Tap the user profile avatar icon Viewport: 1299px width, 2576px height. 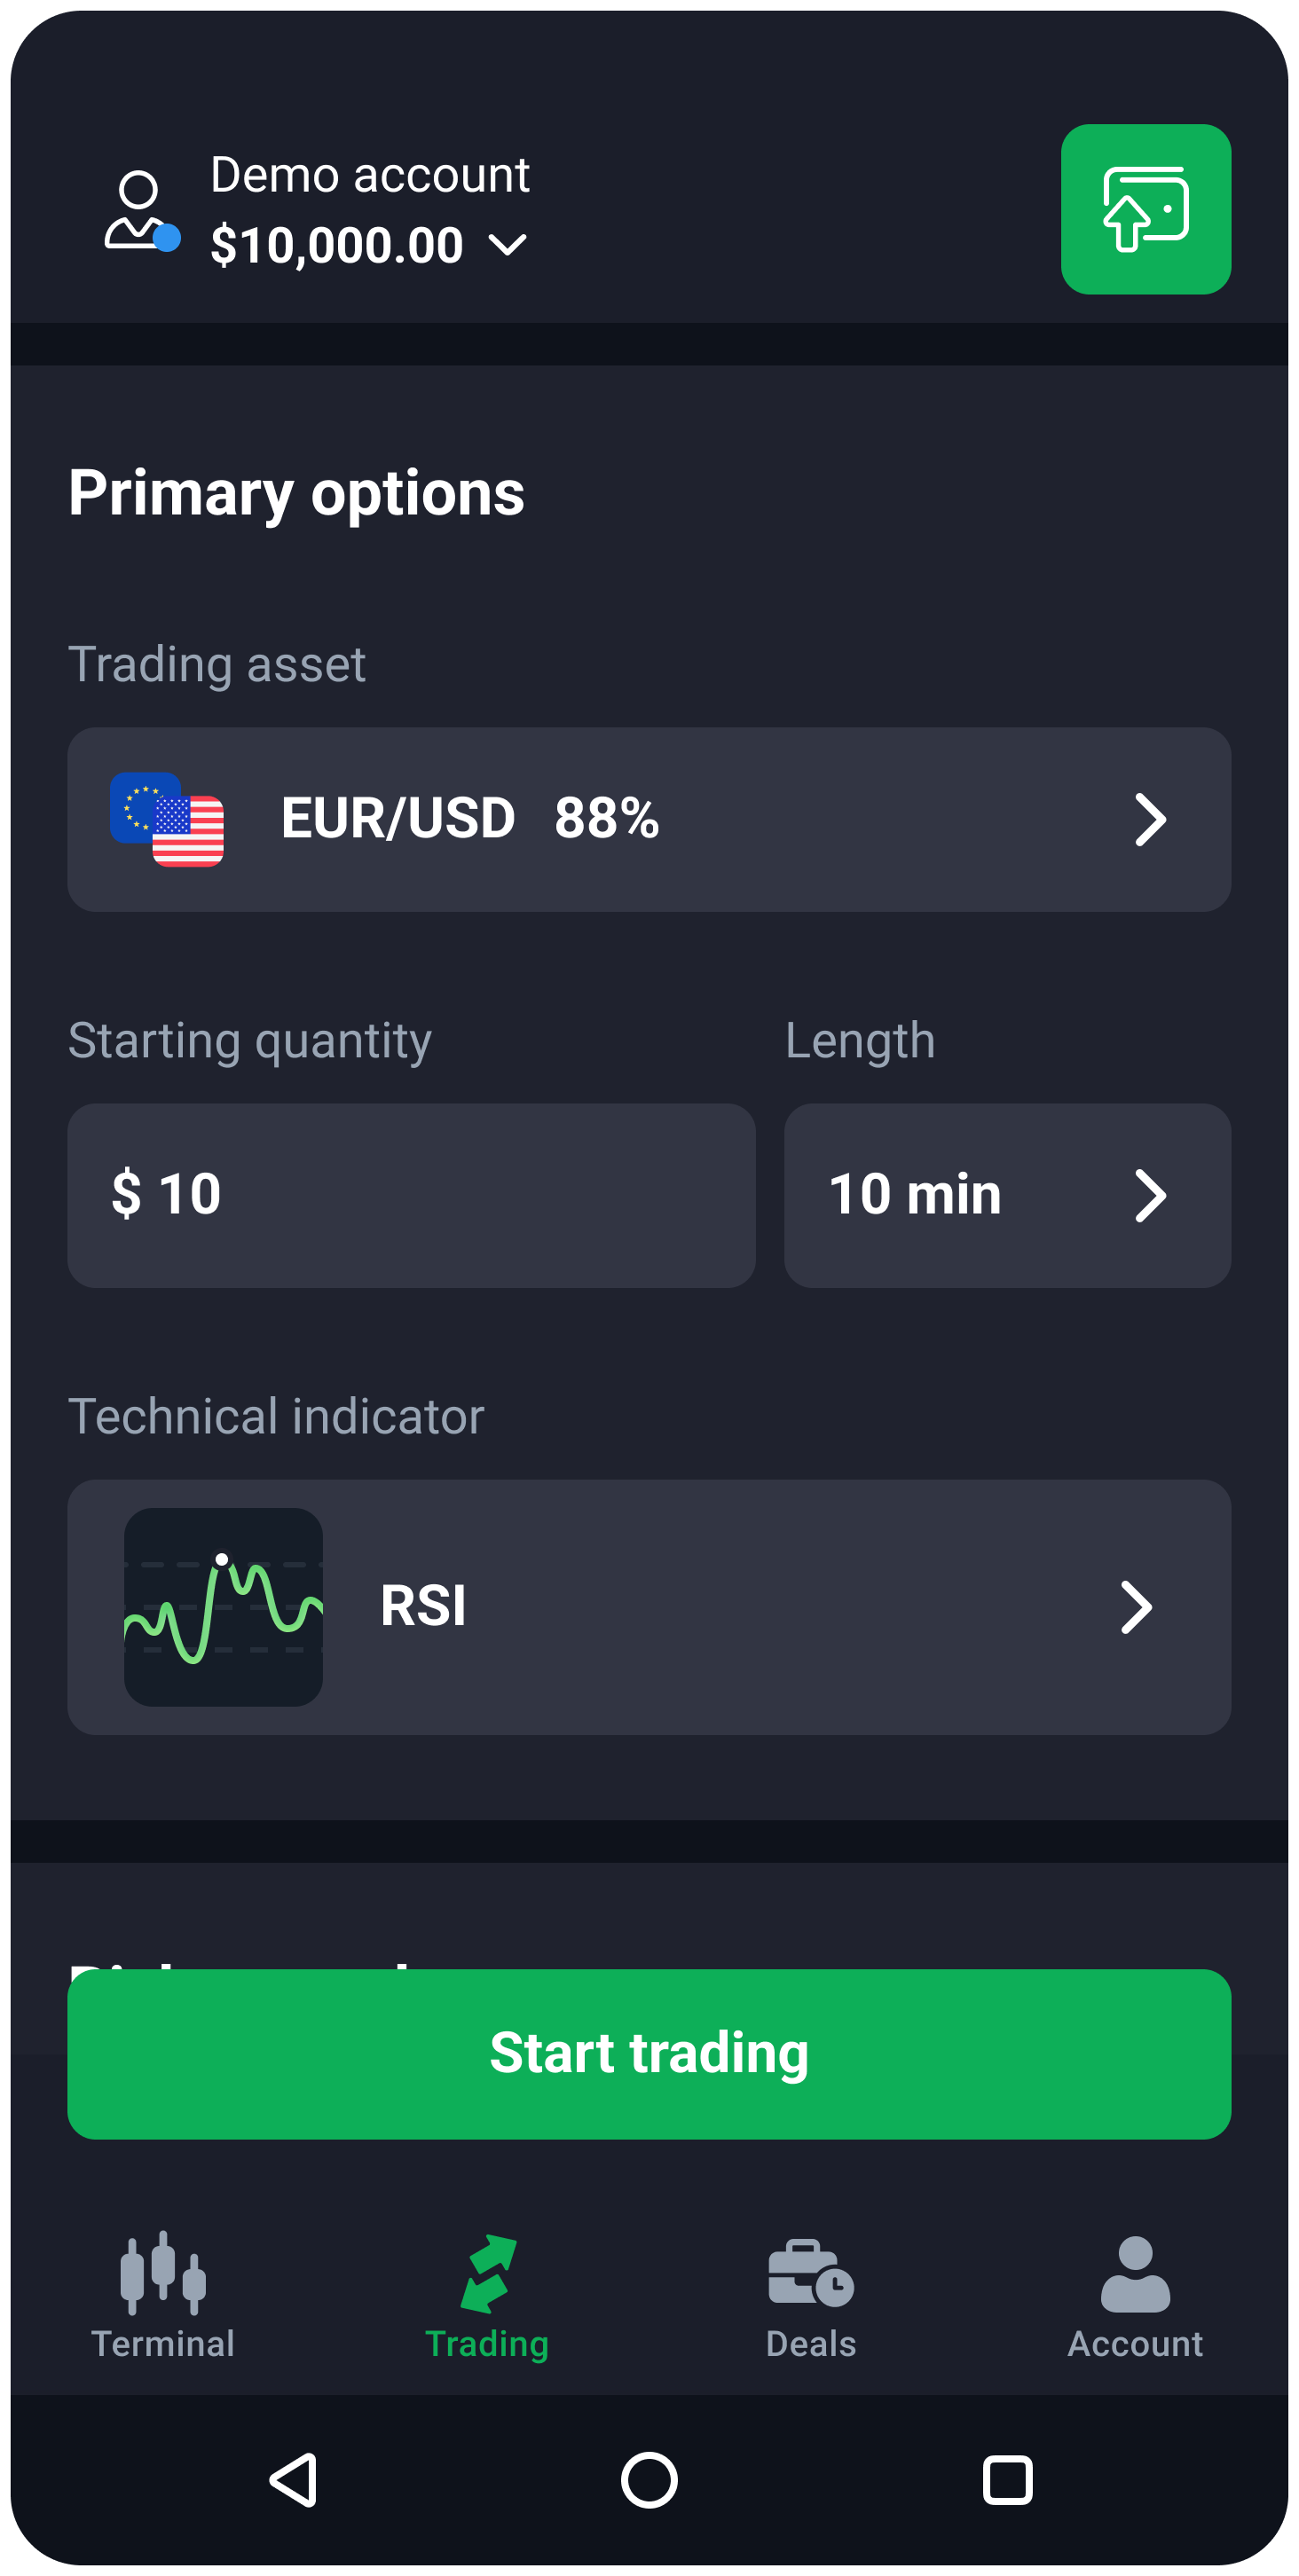point(141,211)
